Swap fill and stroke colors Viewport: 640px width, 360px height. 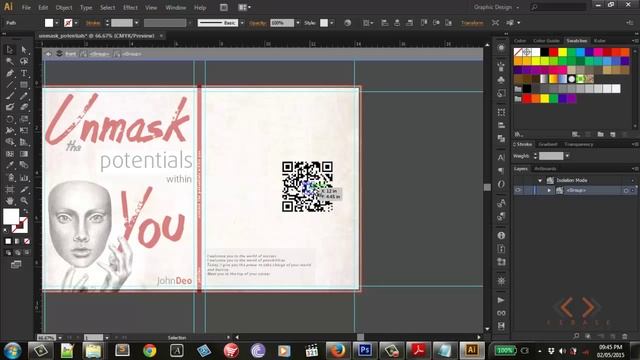coord(26,211)
